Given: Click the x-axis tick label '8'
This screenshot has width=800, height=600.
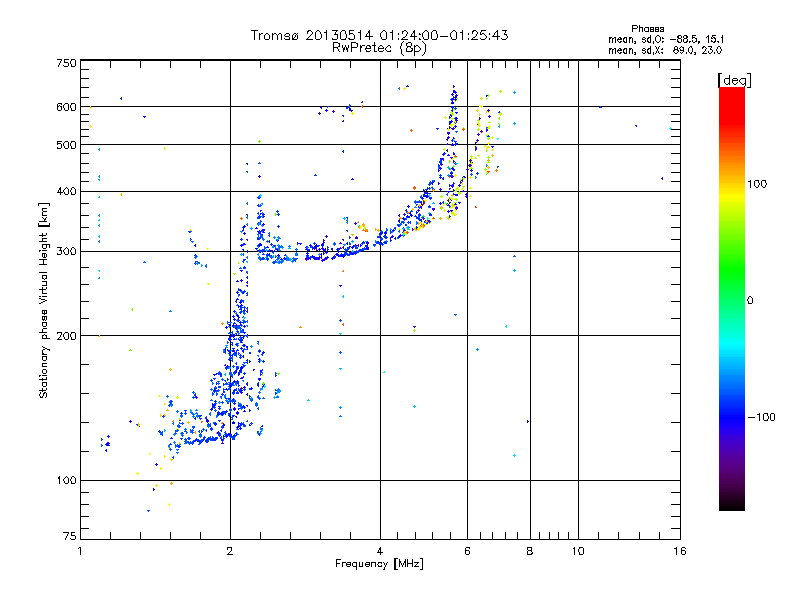Looking at the screenshot, I should click(530, 551).
